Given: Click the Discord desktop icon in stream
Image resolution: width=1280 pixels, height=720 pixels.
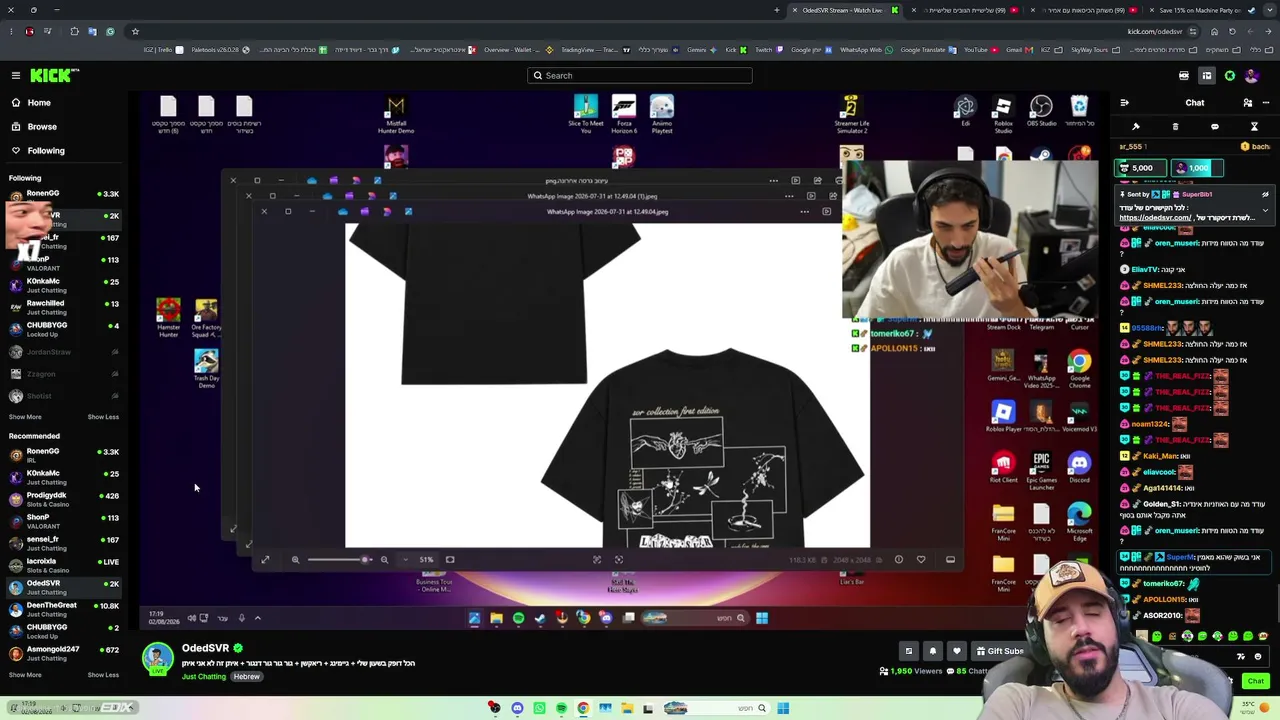Looking at the screenshot, I should tap(1079, 466).
